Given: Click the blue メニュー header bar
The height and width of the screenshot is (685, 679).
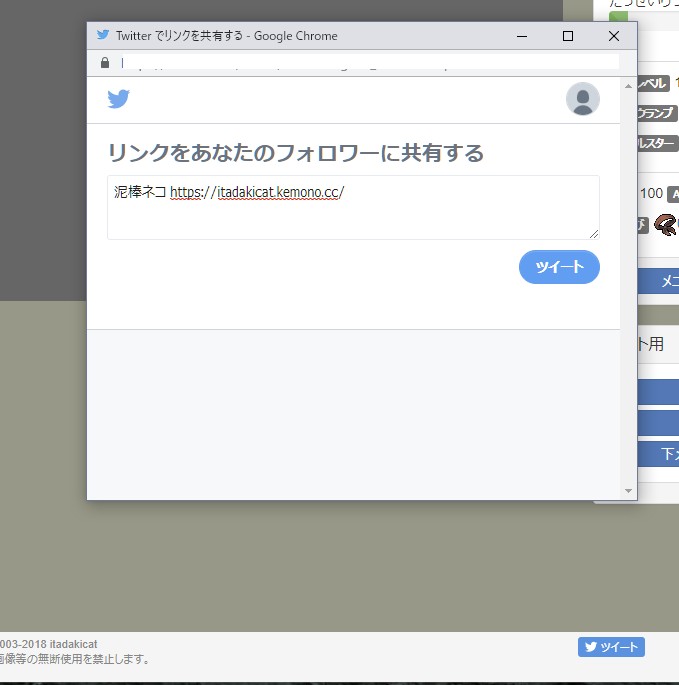Looking at the screenshot, I should pyautogui.click(x=658, y=282).
